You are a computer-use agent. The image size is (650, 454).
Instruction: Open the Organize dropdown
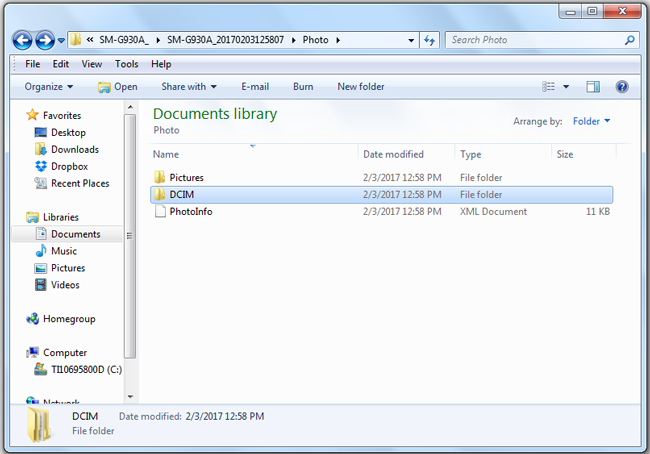pyautogui.click(x=49, y=87)
